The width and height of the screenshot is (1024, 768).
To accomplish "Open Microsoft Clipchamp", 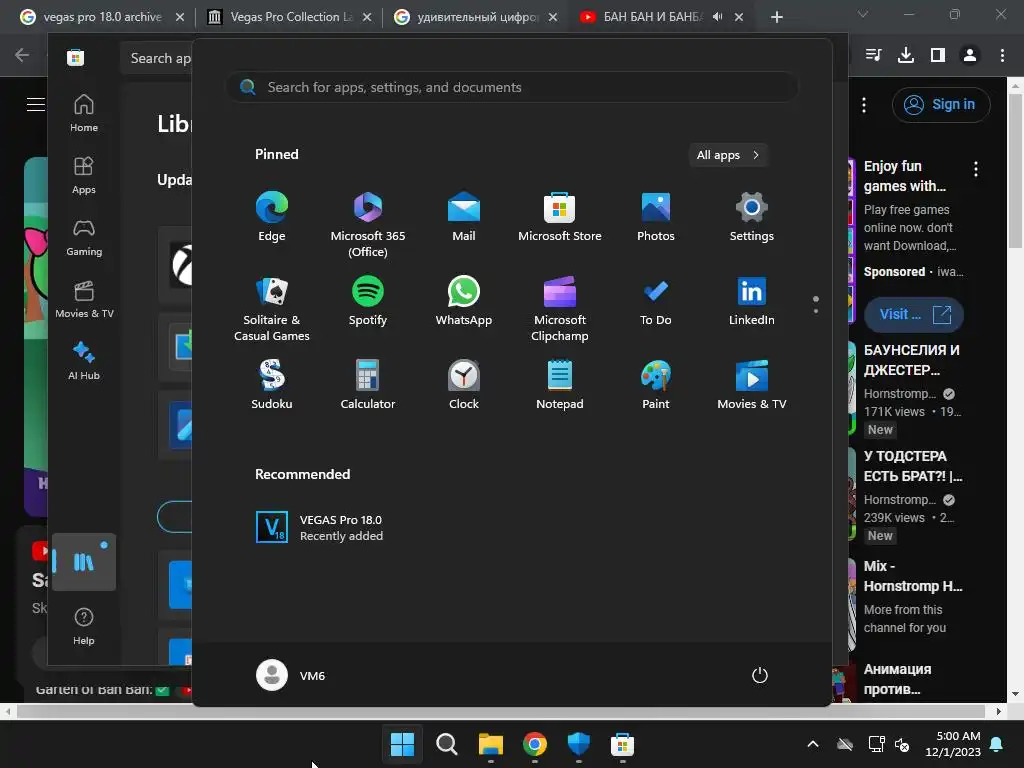I will pos(560,308).
